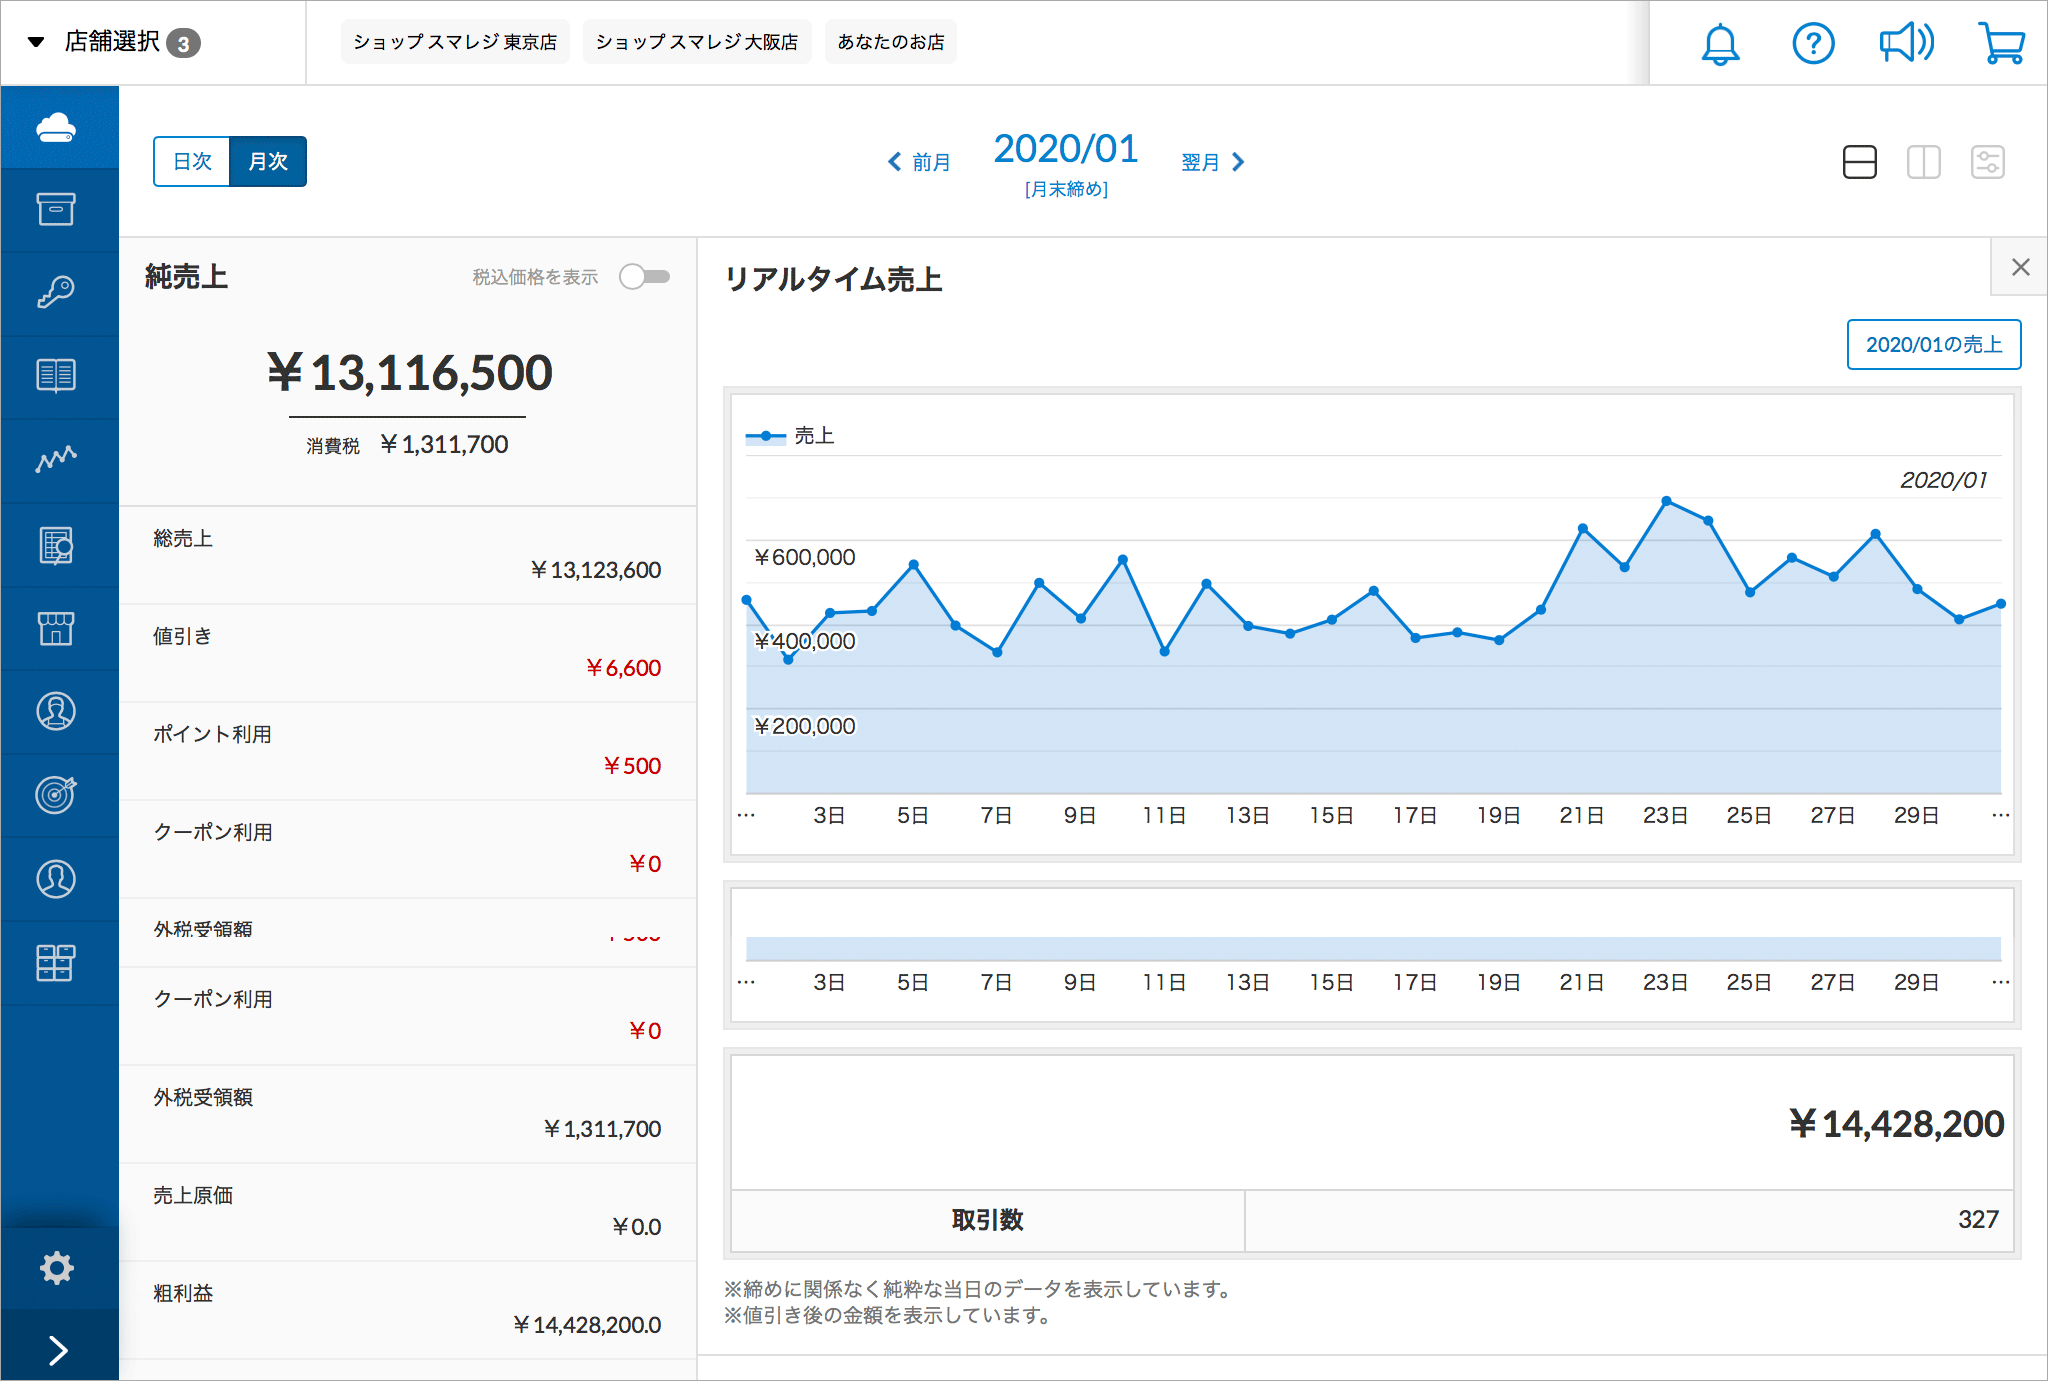Click the net sales ￥13,116,500 amount
The width and height of the screenshot is (2048, 1381).
410,373
